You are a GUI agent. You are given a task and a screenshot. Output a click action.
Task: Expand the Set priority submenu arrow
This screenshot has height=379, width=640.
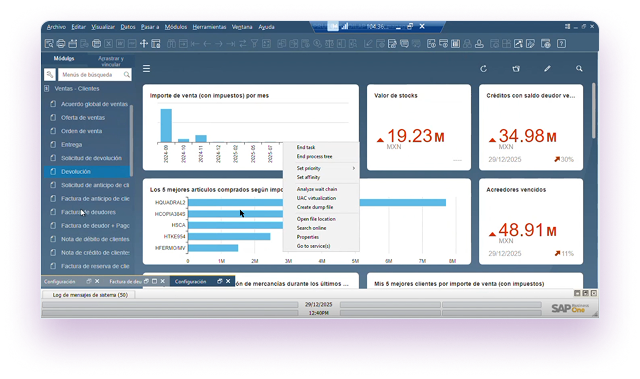[x=353, y=168]
